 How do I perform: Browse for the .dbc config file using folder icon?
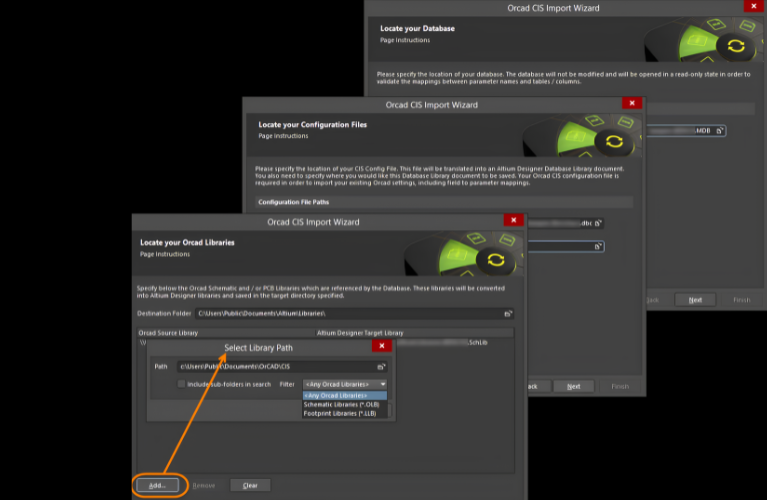[598, 223]
